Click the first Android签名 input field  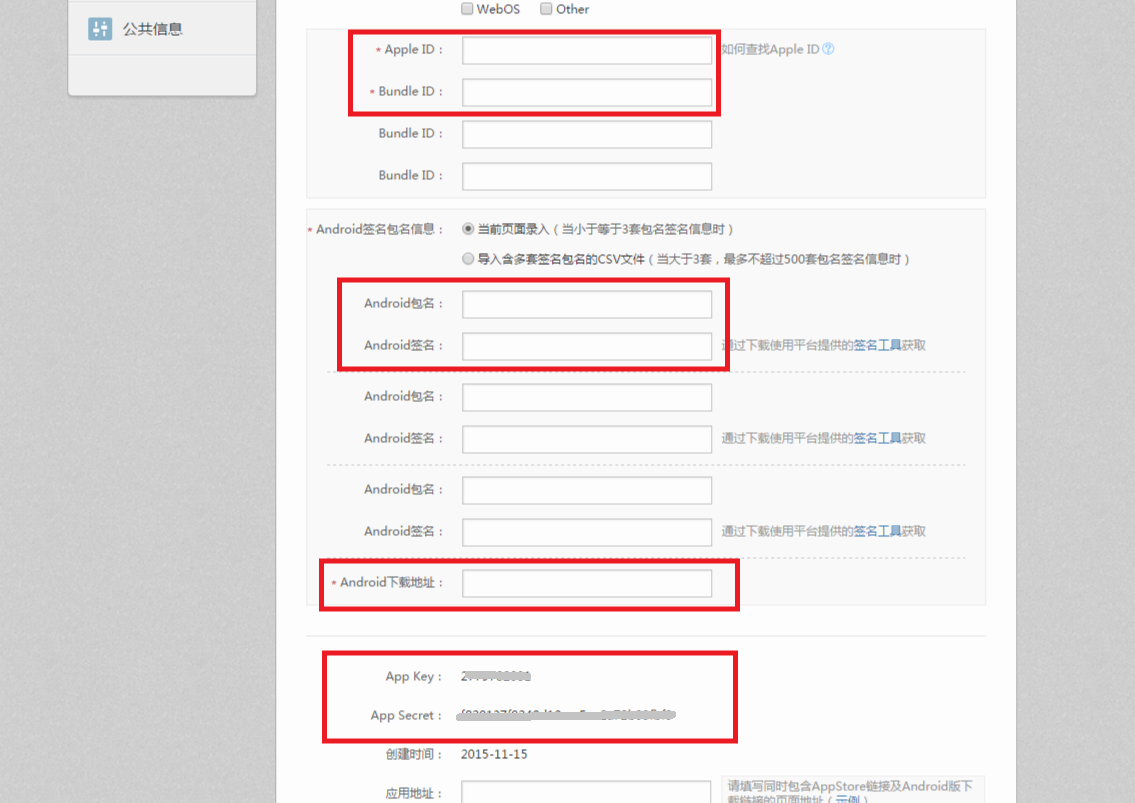587,346
